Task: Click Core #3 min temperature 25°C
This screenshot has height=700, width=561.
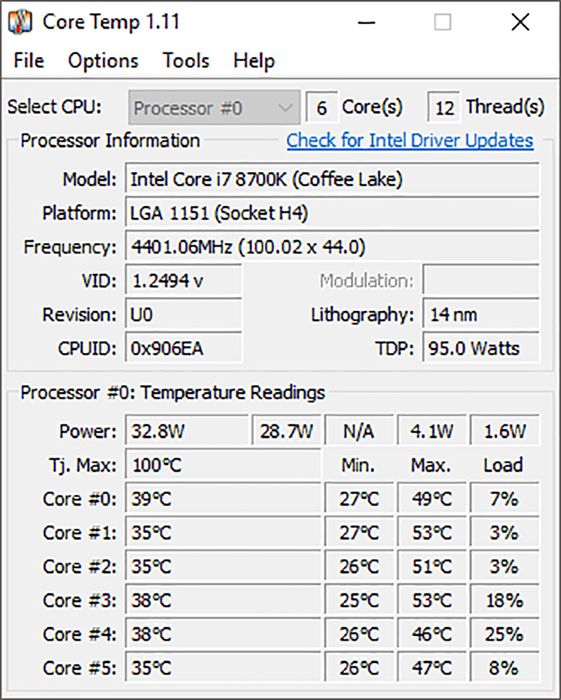Action: click(359, 600)
